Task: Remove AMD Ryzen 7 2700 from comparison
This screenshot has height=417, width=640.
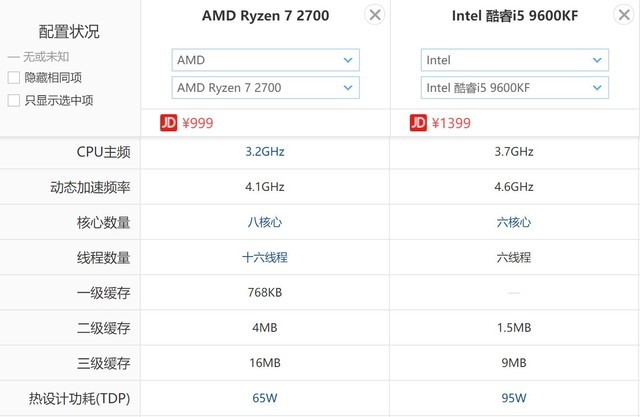Action: pyautogui.click(x=374, y=15)
